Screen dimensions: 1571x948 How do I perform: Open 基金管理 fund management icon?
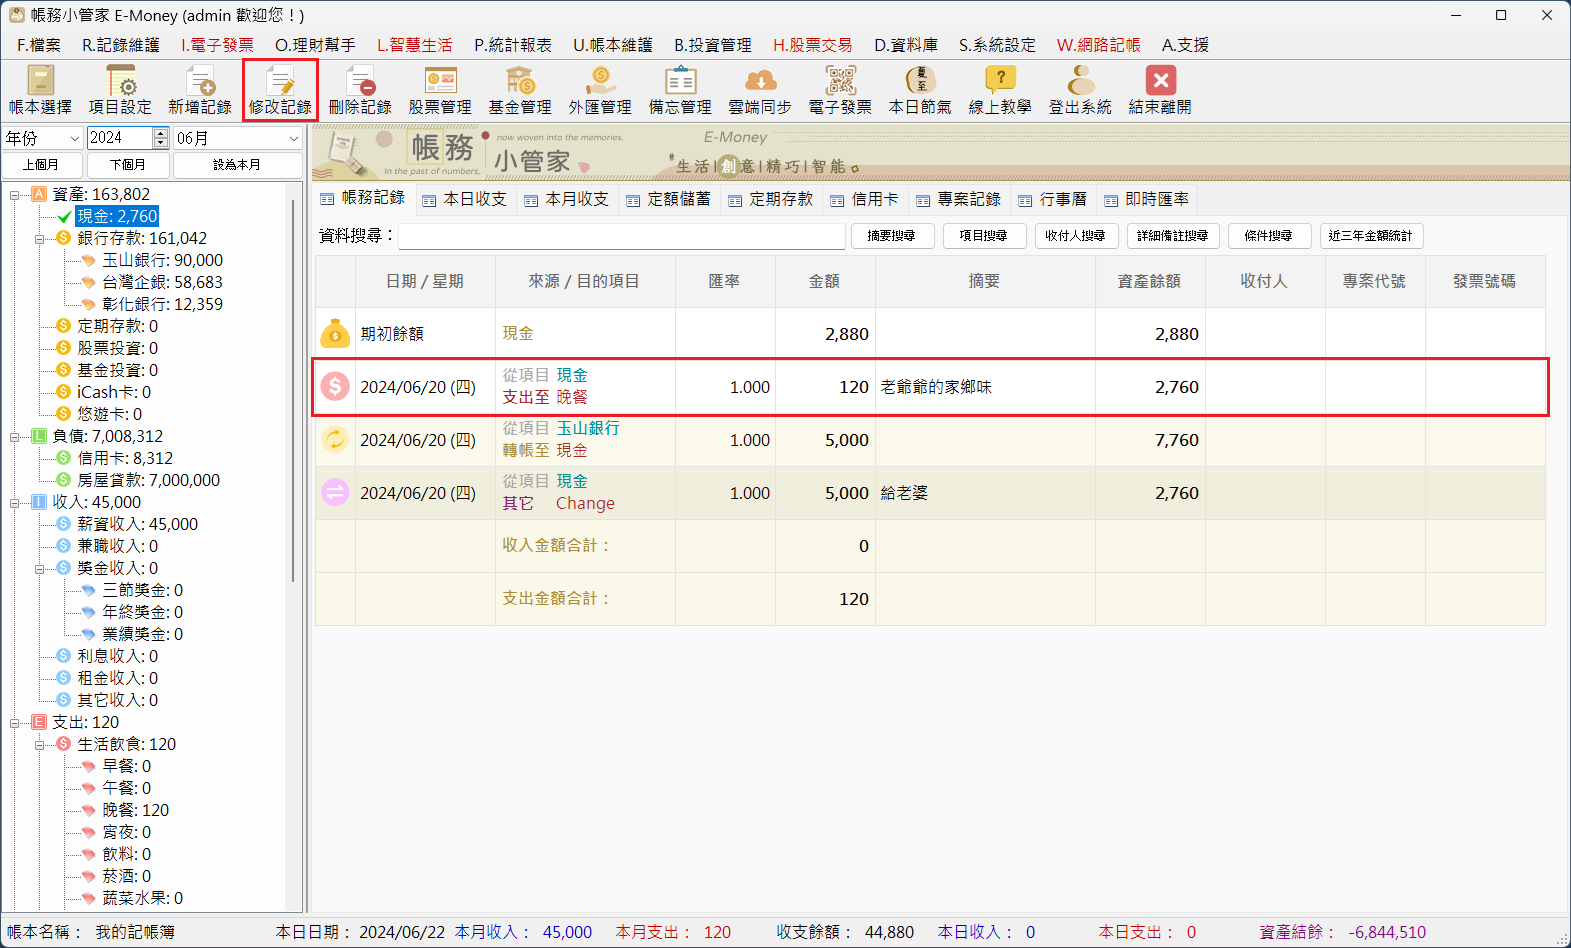click(520, 90)
